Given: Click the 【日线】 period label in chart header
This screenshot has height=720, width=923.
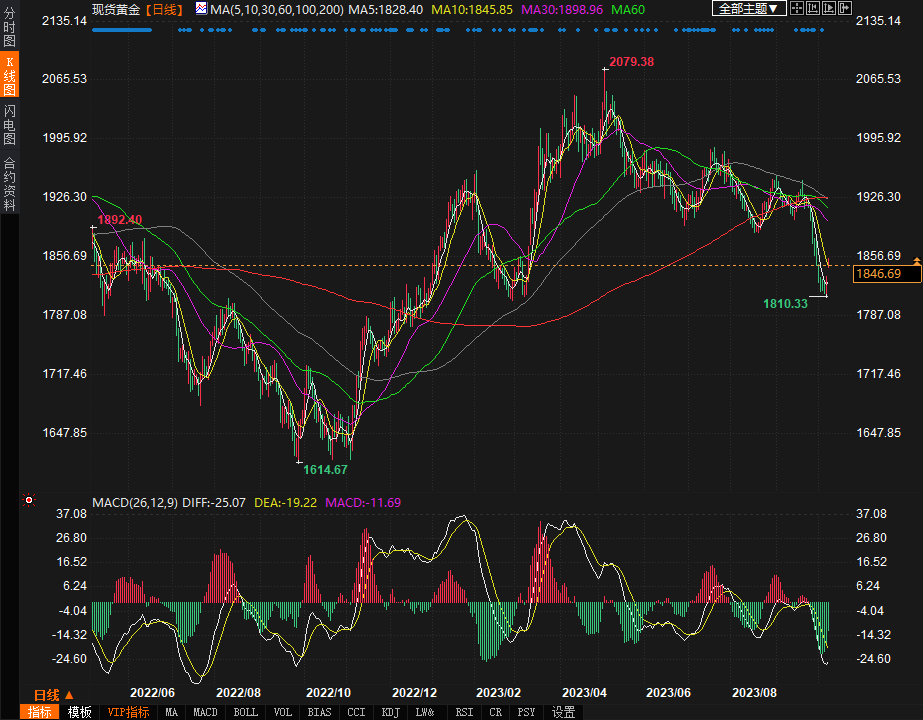Looking at the screenshot, I should 165,9.
